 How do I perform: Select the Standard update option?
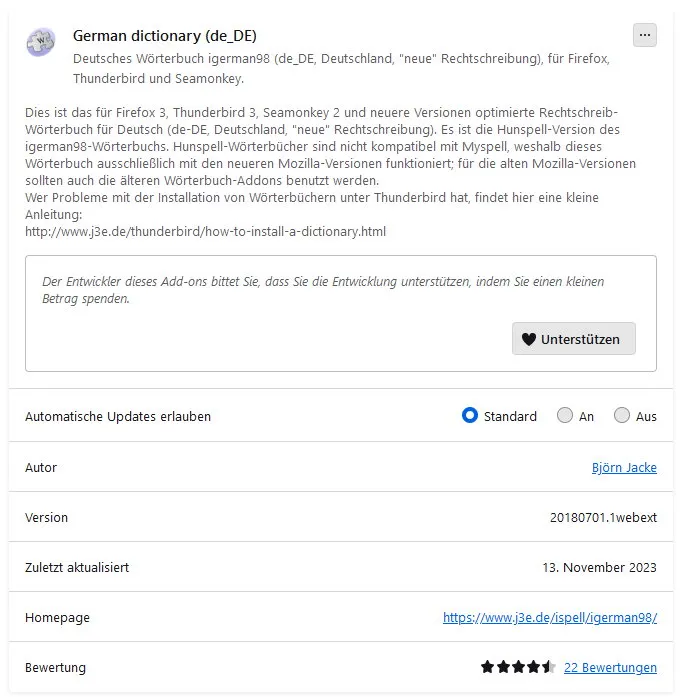pyautogui.click(x=469, y=415)
